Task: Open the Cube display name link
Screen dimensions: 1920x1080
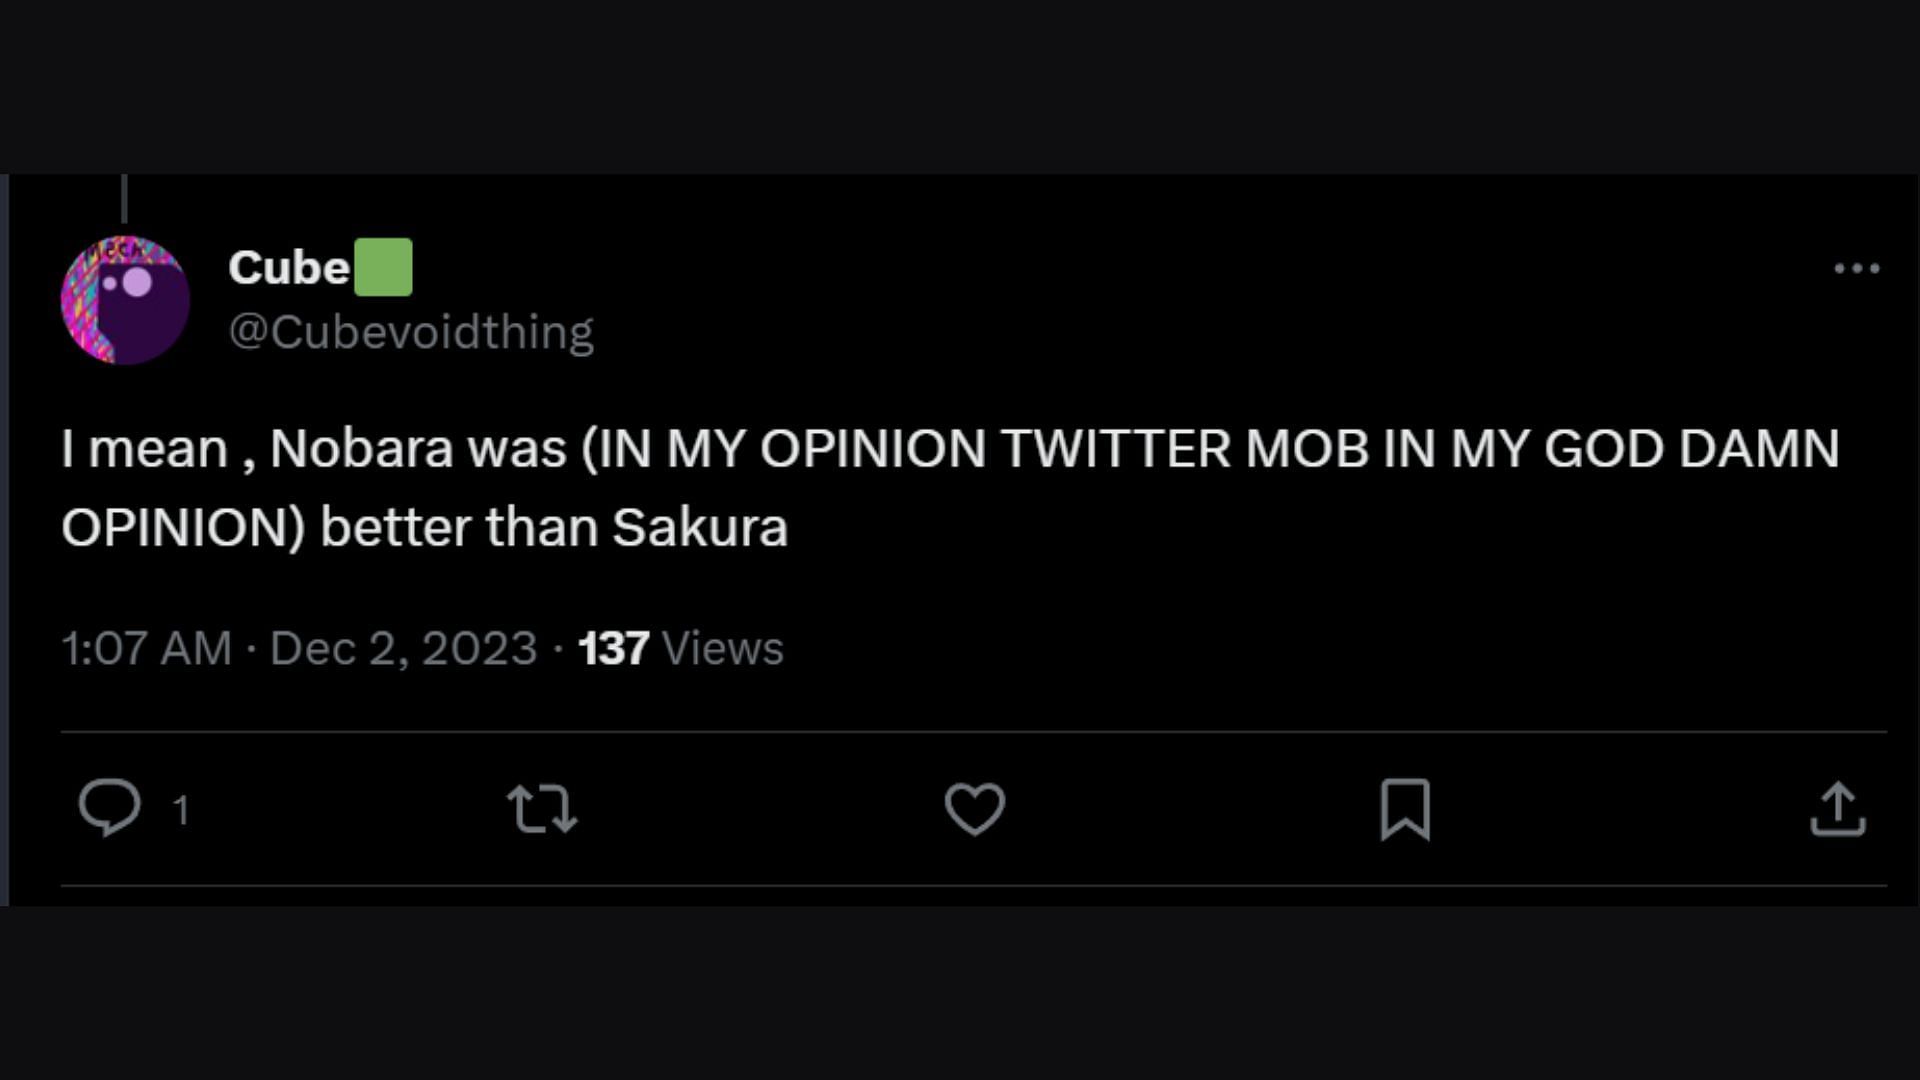Action: tap(289, 268)
